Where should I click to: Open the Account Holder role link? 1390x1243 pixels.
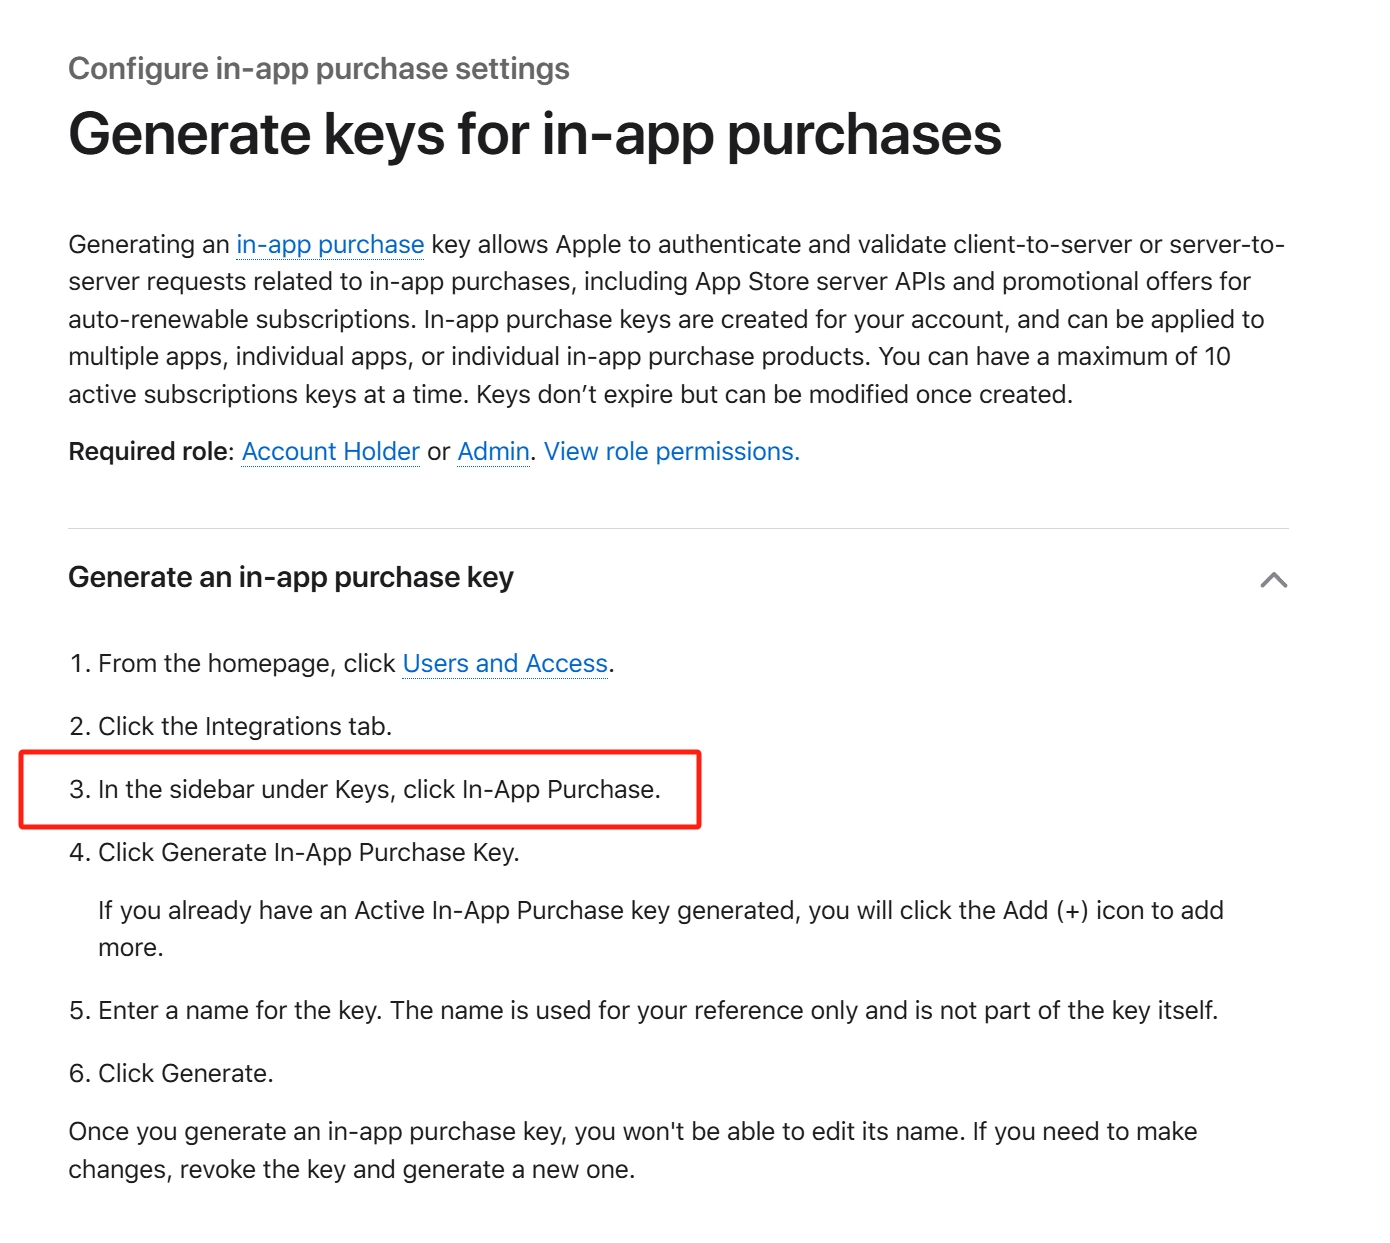[331, 452]
